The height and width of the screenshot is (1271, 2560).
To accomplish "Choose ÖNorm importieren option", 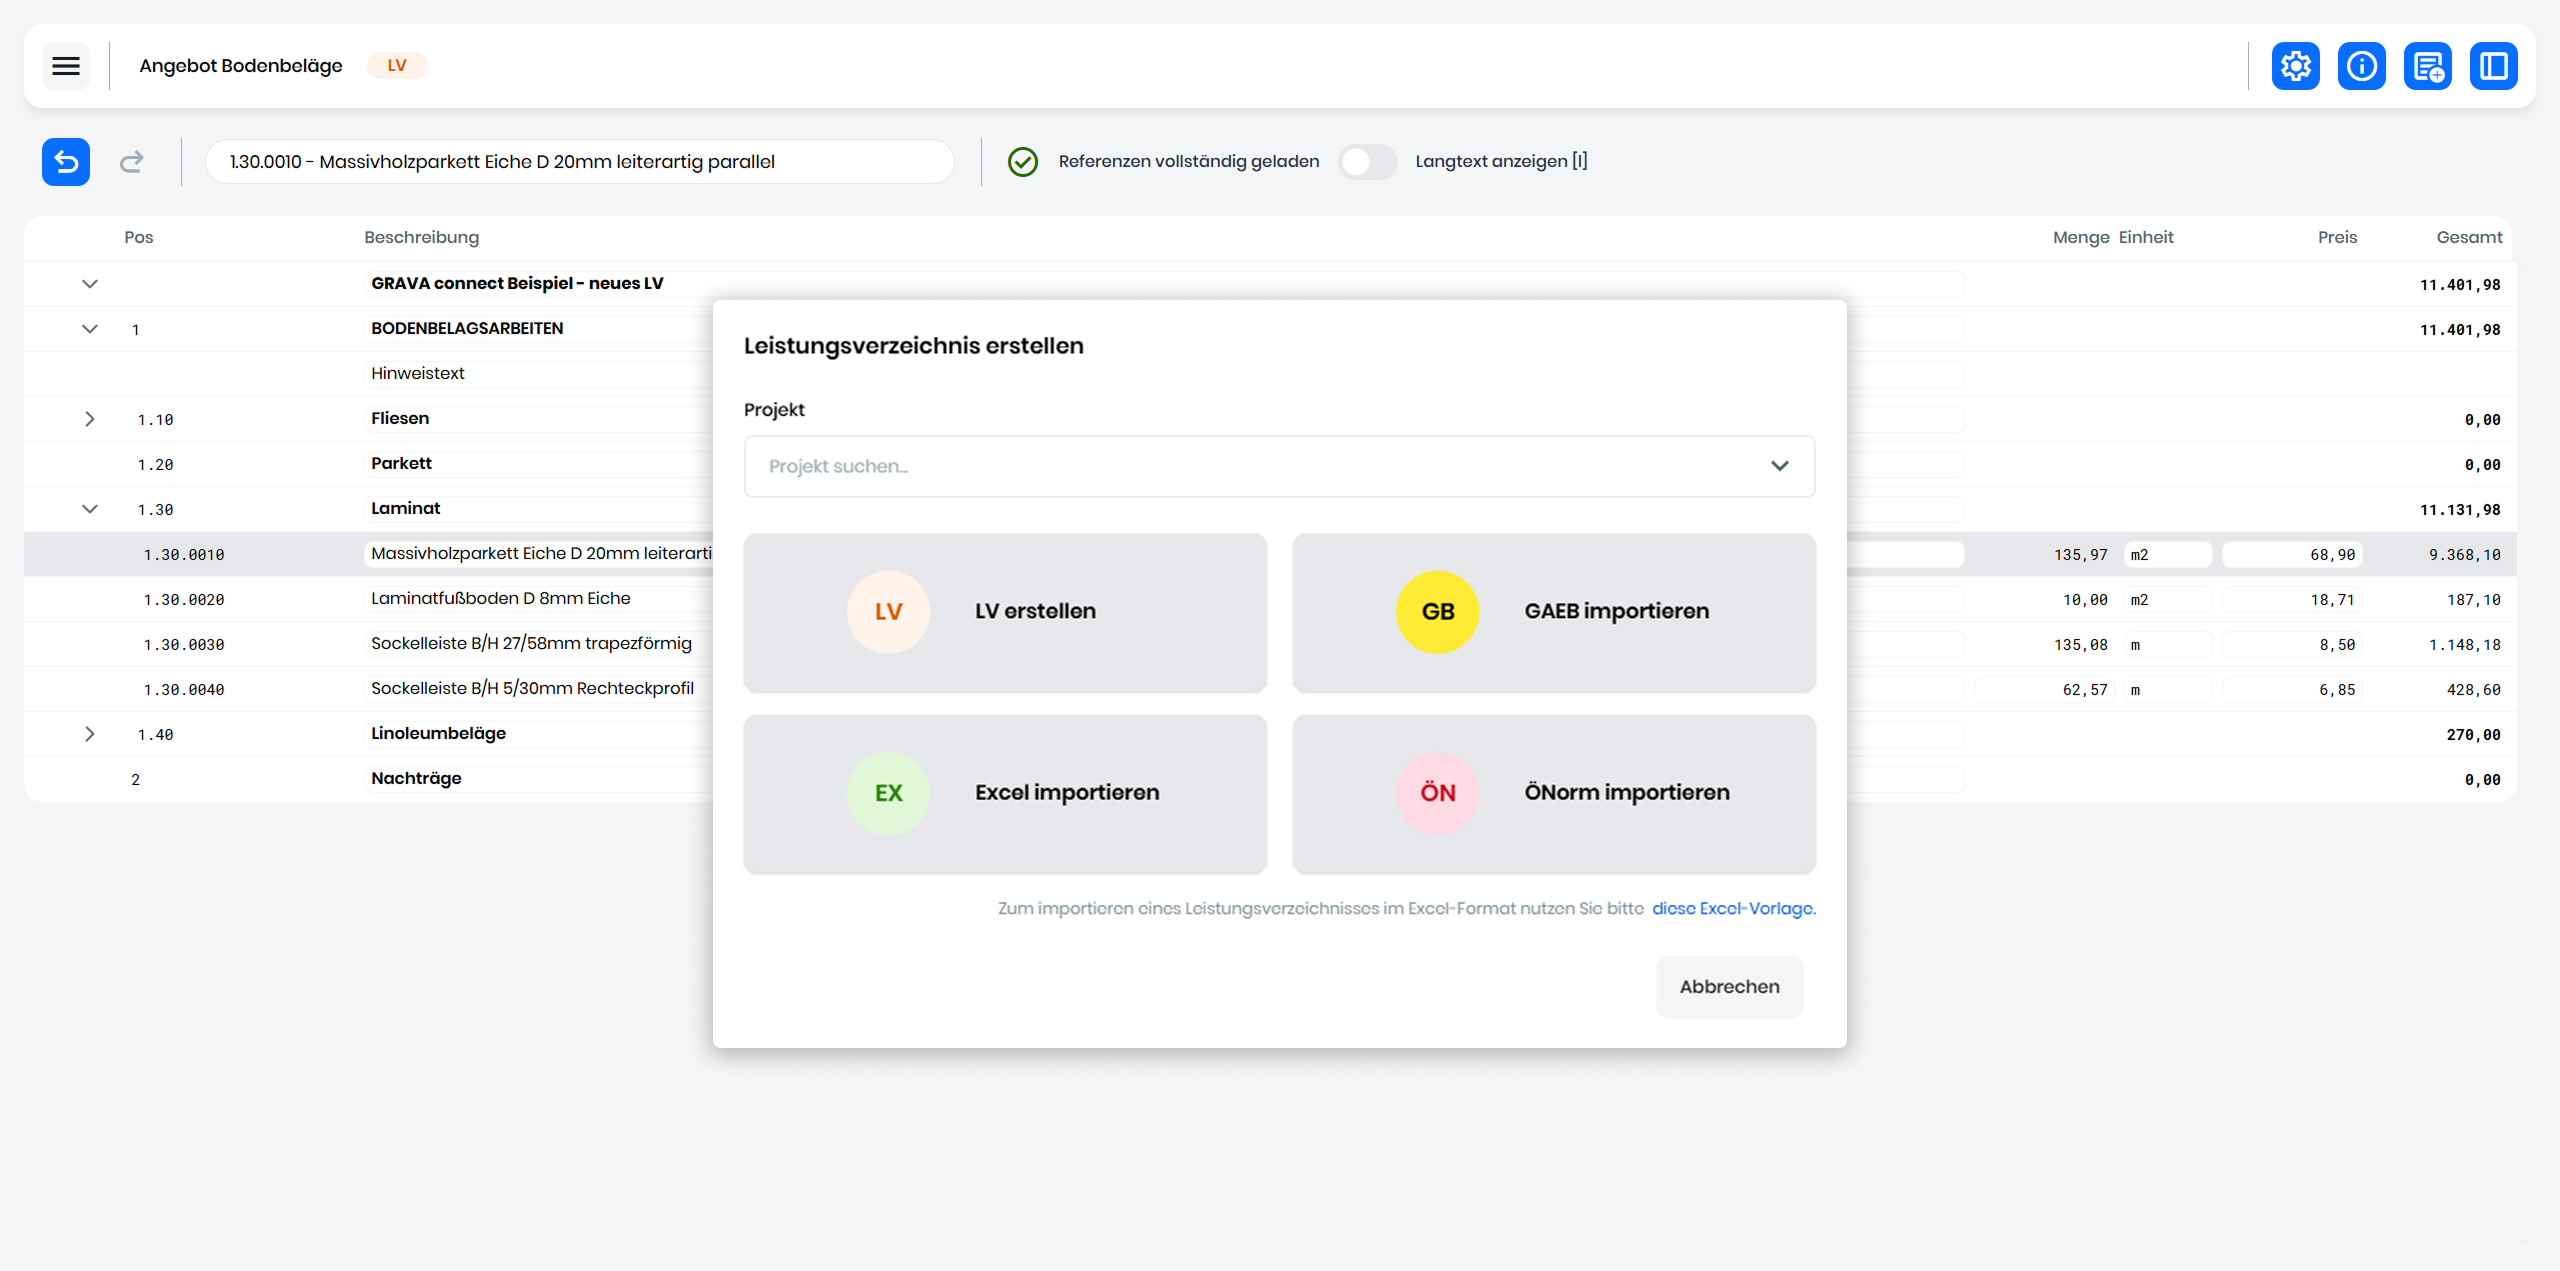I will (1554, 794).
